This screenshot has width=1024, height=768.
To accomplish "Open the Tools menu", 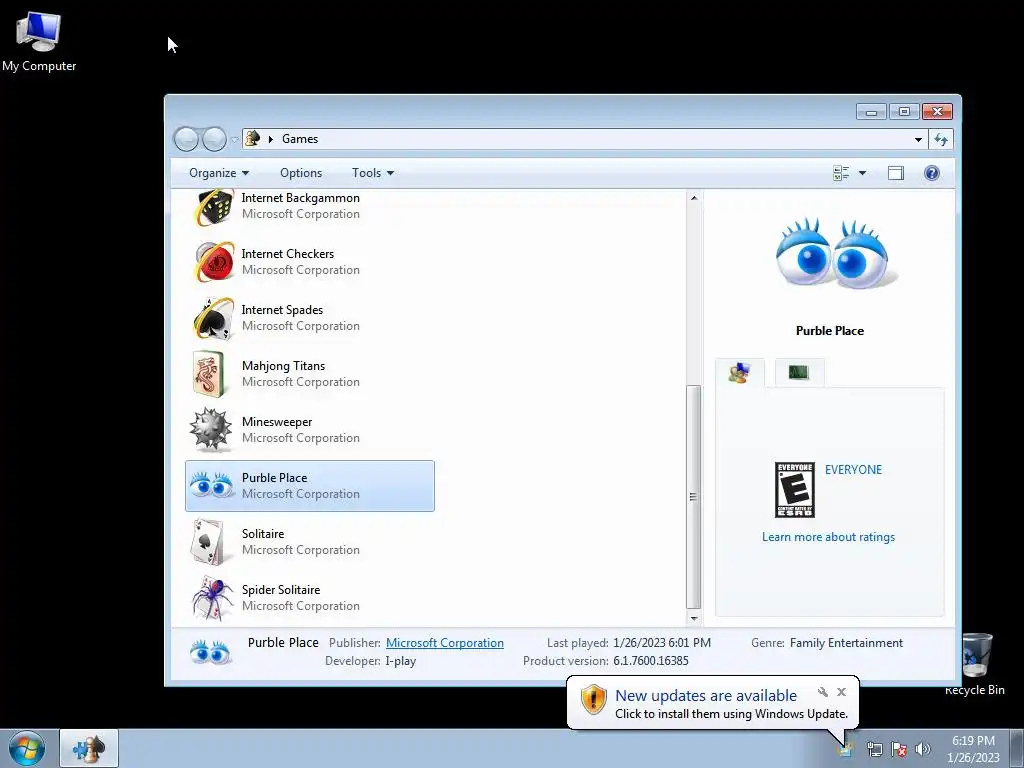I will pyautogui.click(x=373, y=173).
